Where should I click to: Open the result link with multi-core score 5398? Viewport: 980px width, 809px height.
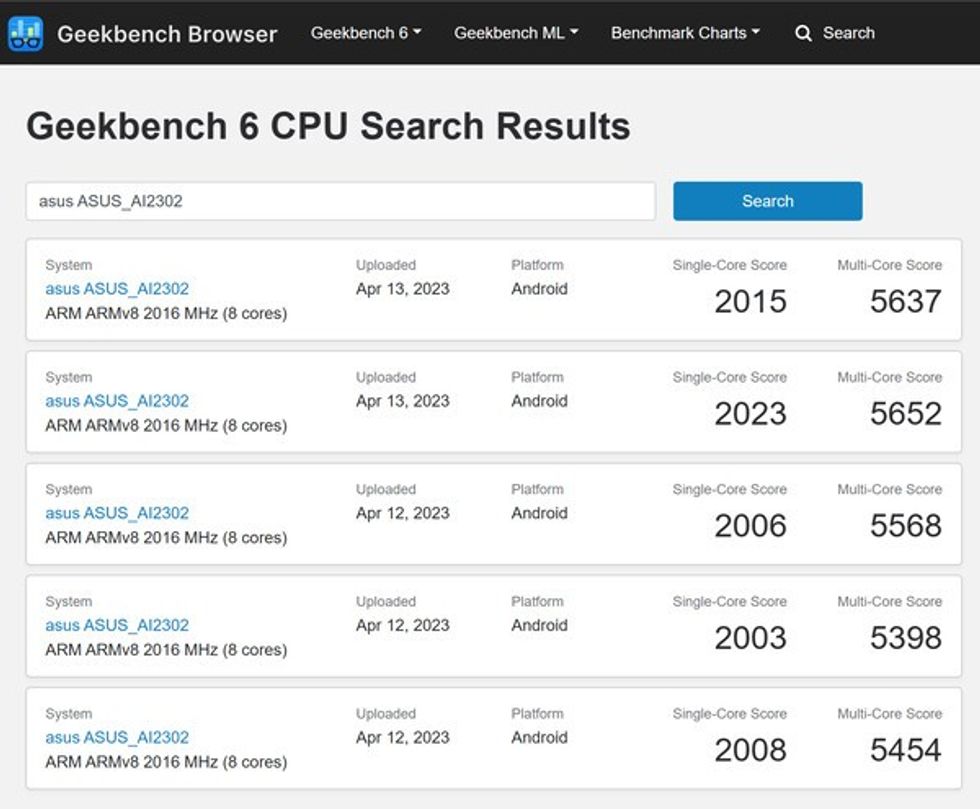coord(118,625)
